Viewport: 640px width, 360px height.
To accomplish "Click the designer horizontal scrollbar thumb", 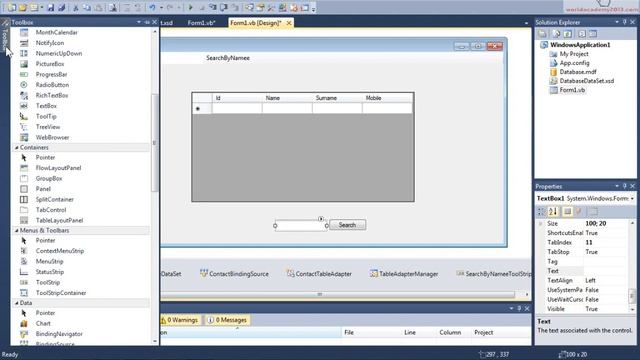I will click(x=320, y=294).
